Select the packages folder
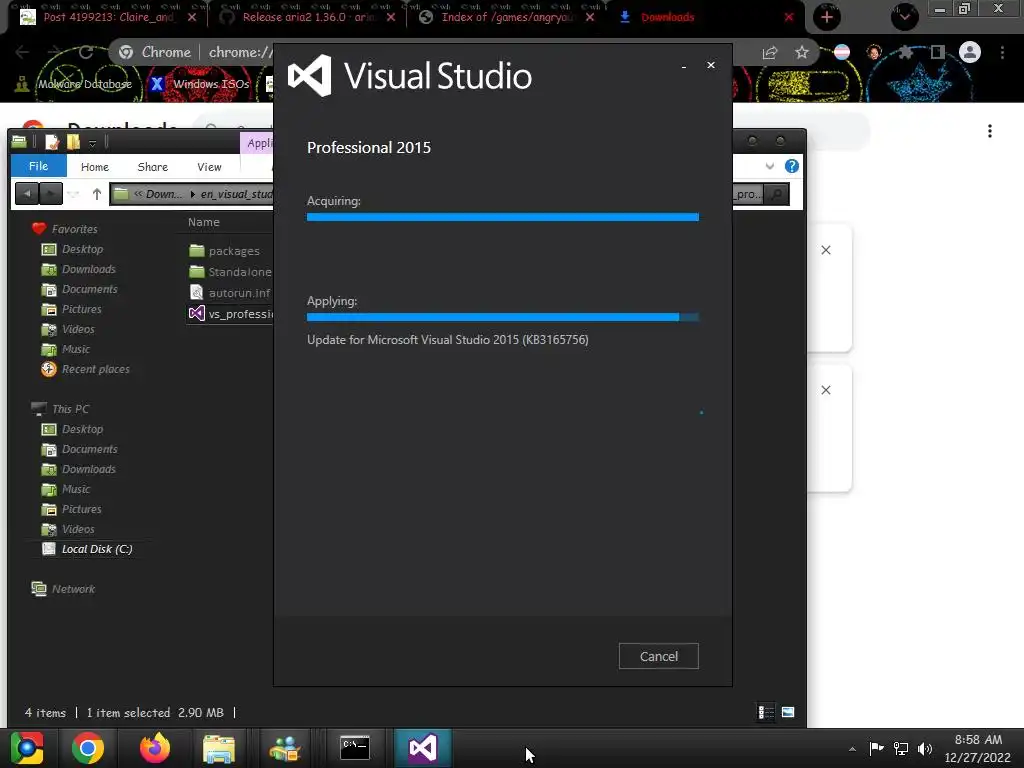Image resolution: width=1024 pixels, height=768 pixels. pyautogui.click(x=225, y=251)
